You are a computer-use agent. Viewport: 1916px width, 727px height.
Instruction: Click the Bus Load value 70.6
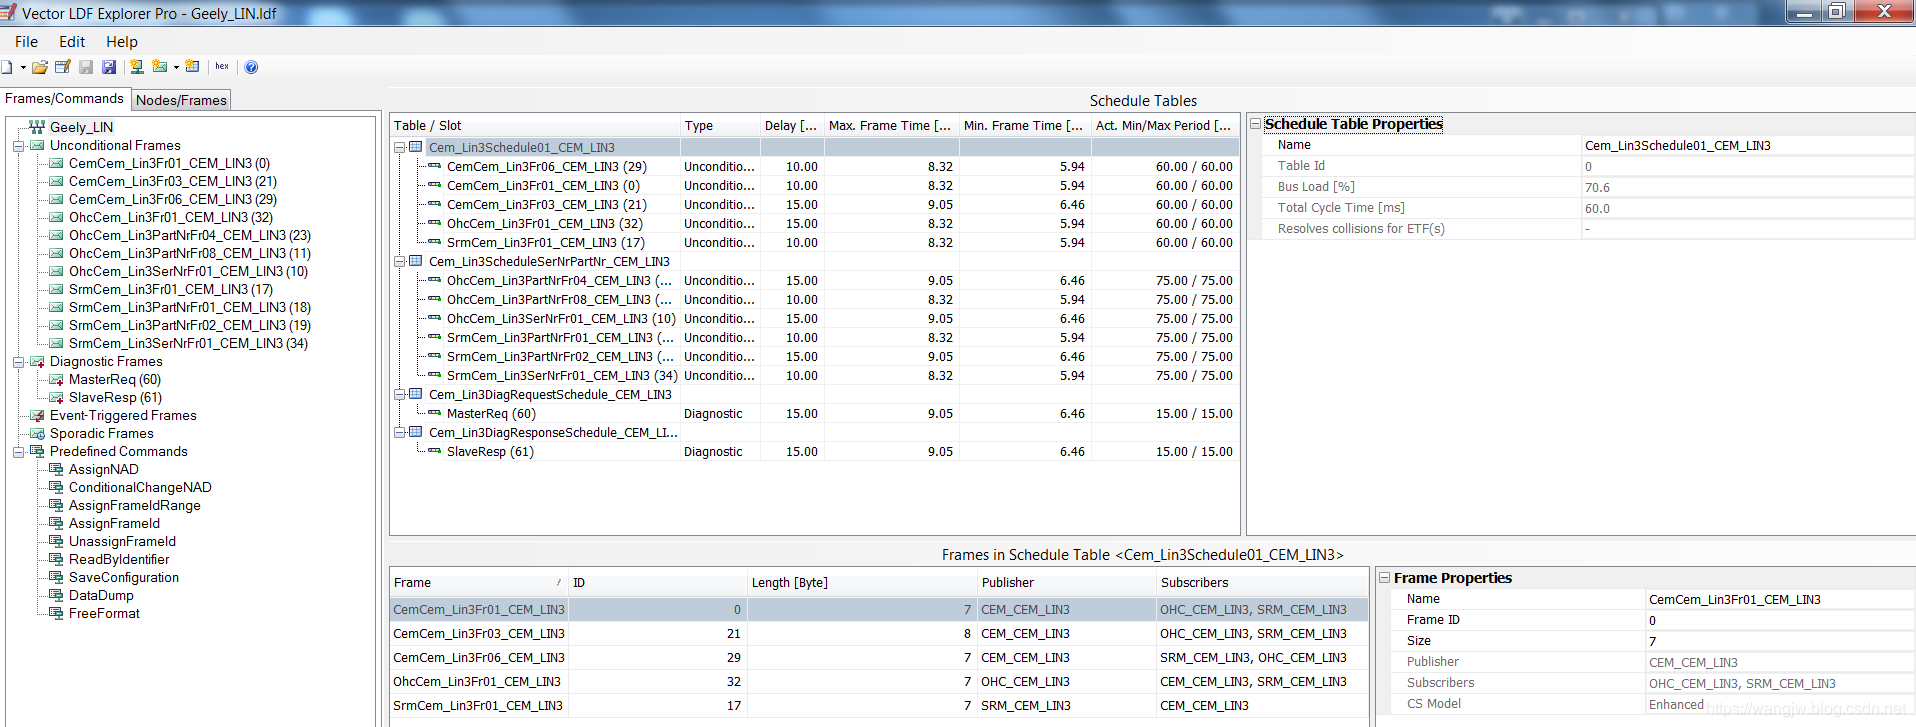click(x=1748, y=188)
